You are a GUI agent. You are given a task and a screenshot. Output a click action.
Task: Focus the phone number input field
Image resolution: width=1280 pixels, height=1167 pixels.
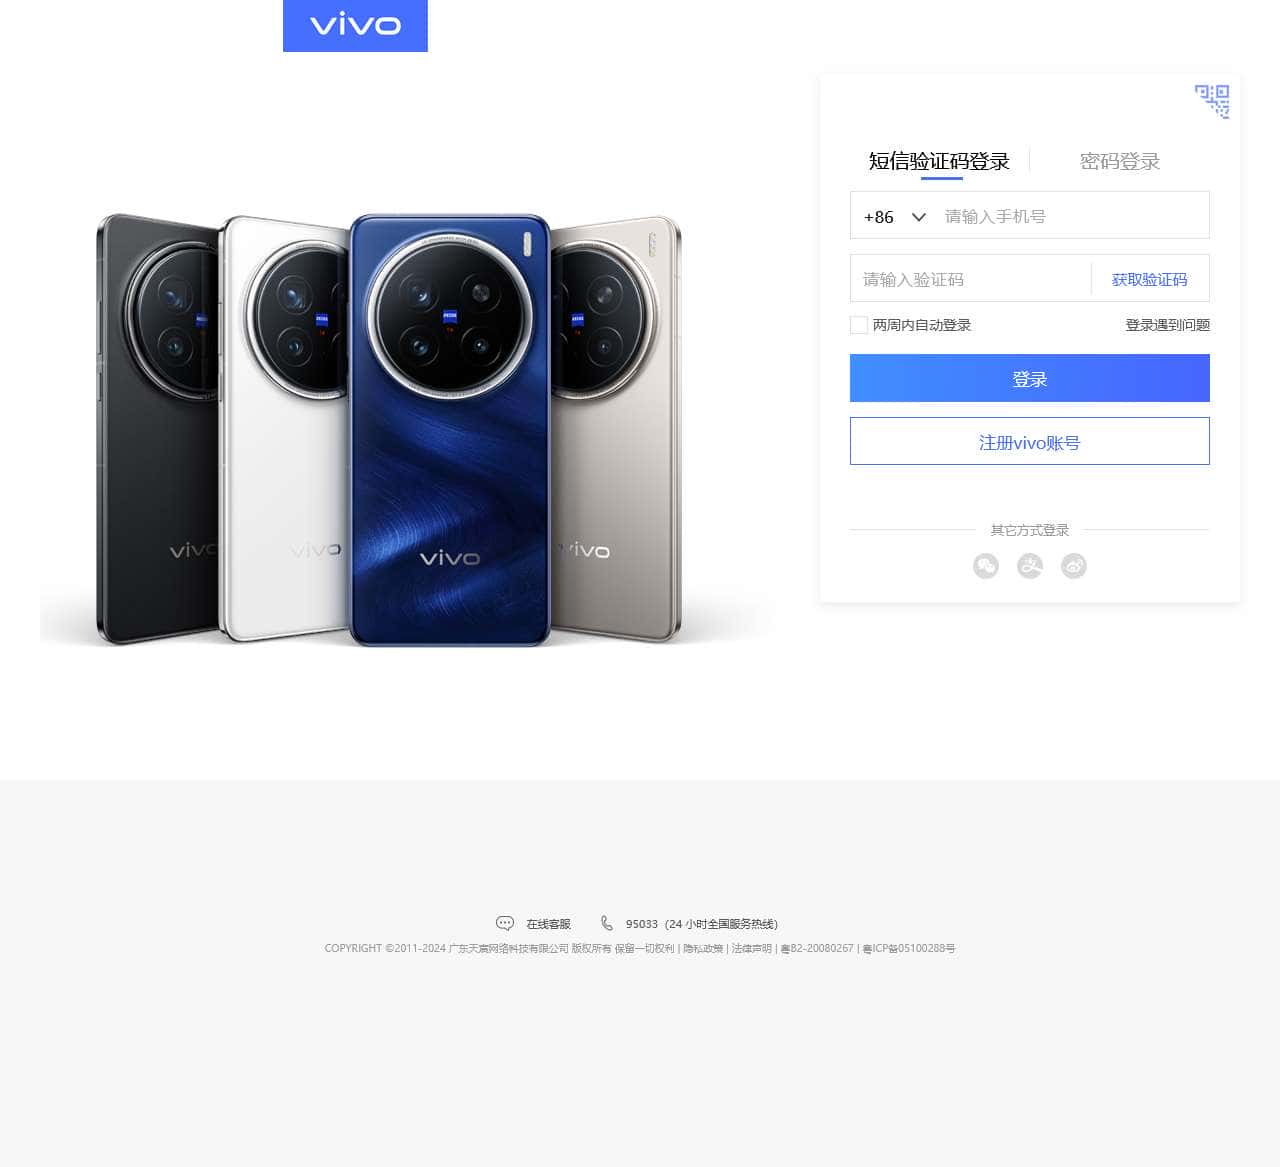pyautogui.click(x=1072, y=216)
